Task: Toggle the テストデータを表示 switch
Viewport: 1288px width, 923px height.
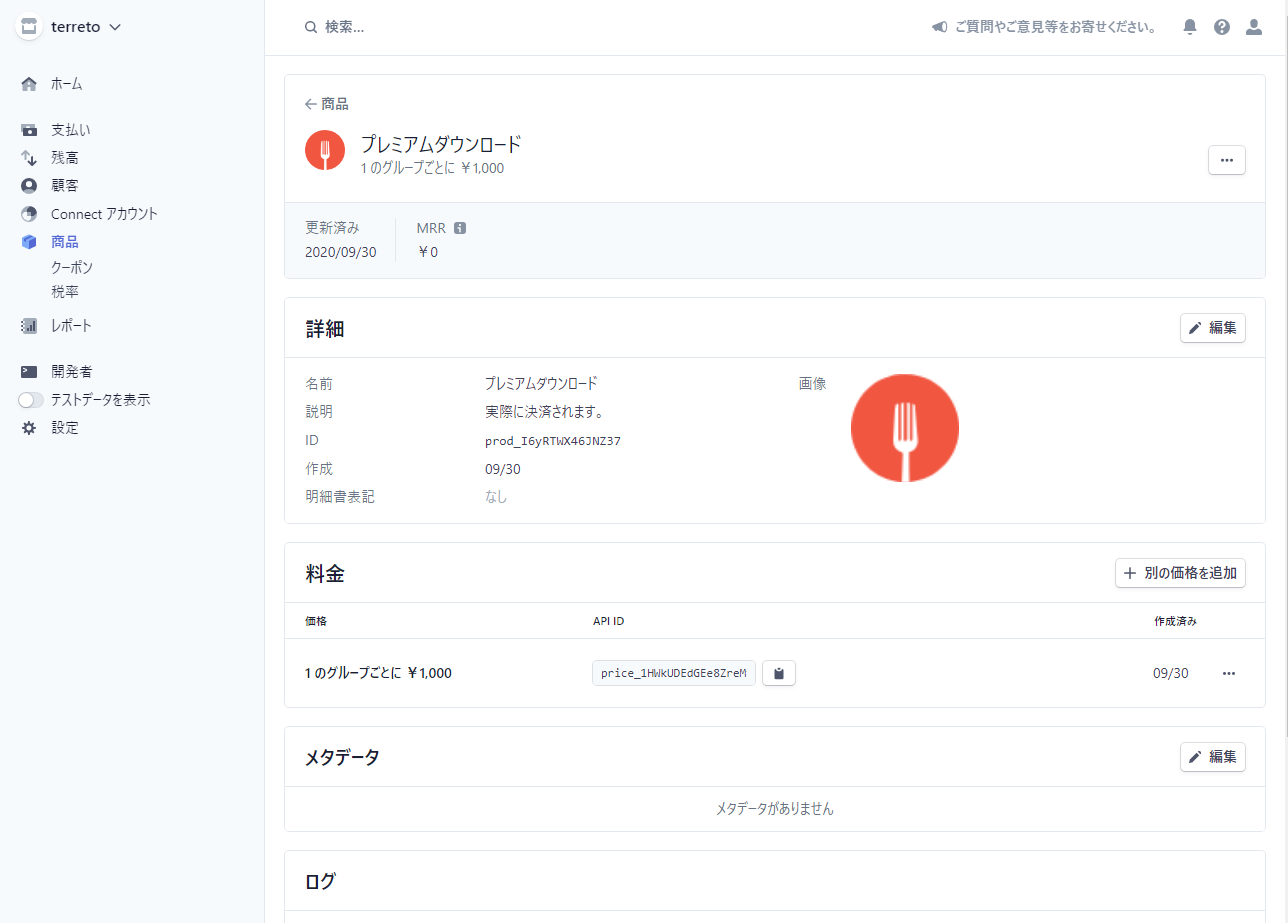Action: 32,400
